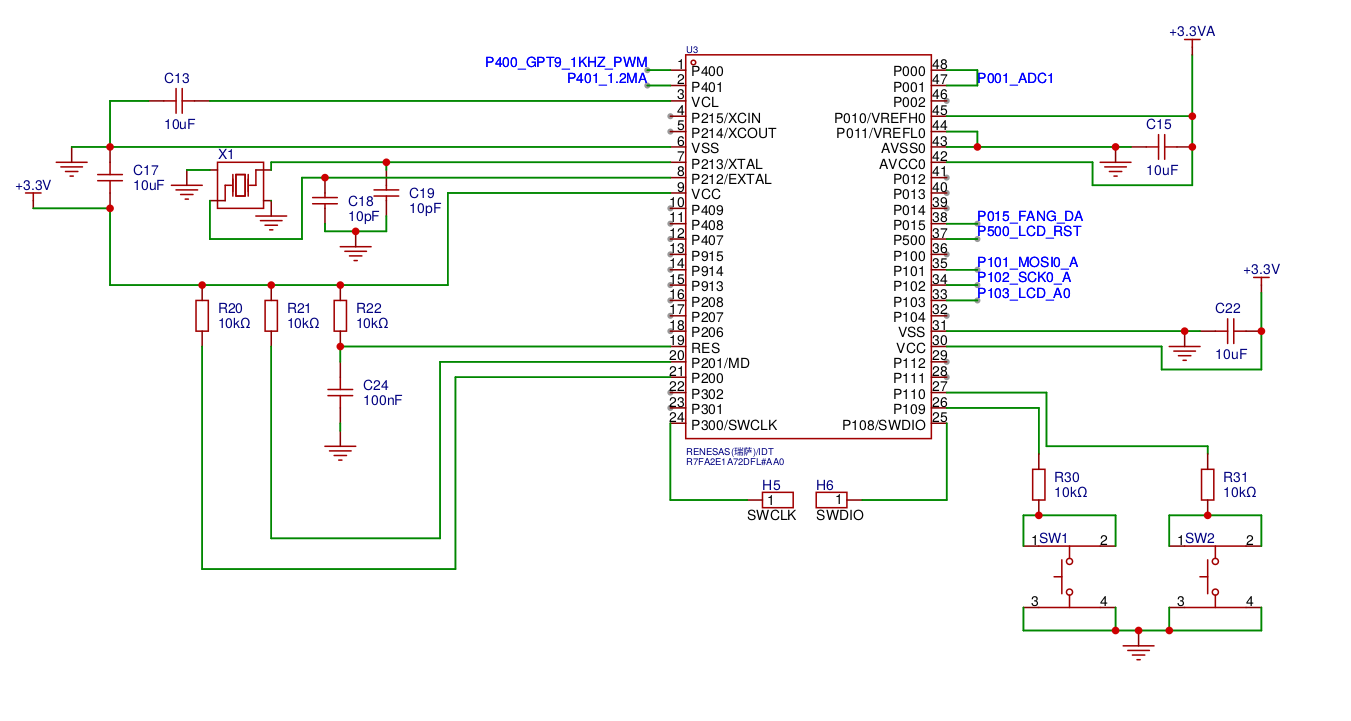The image size is (1351, 721).
Task: Click the +3.3VA power symbol
Action: pyautogui.click(x=1192, y=40)
